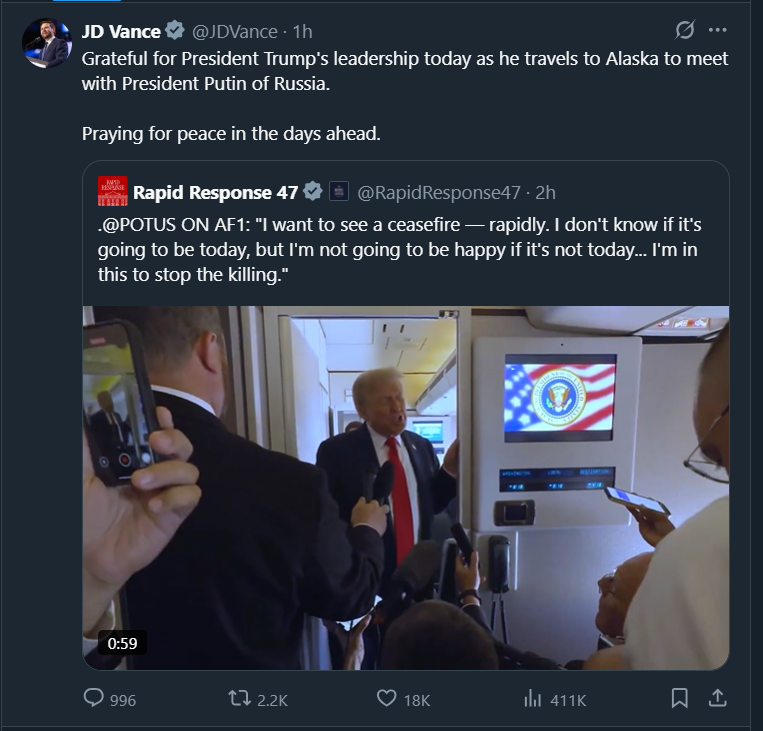Open the Grok explain-post icon

pos(686,30)
